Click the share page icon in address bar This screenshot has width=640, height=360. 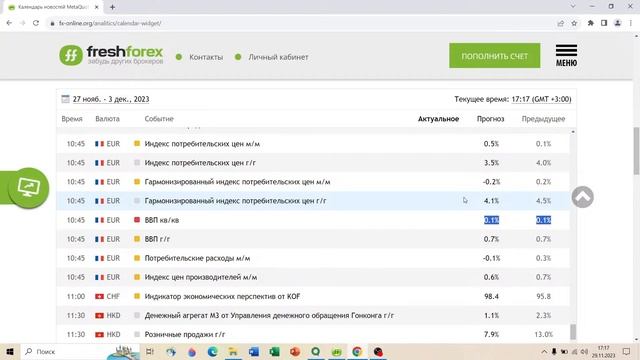tap(560, 23)
